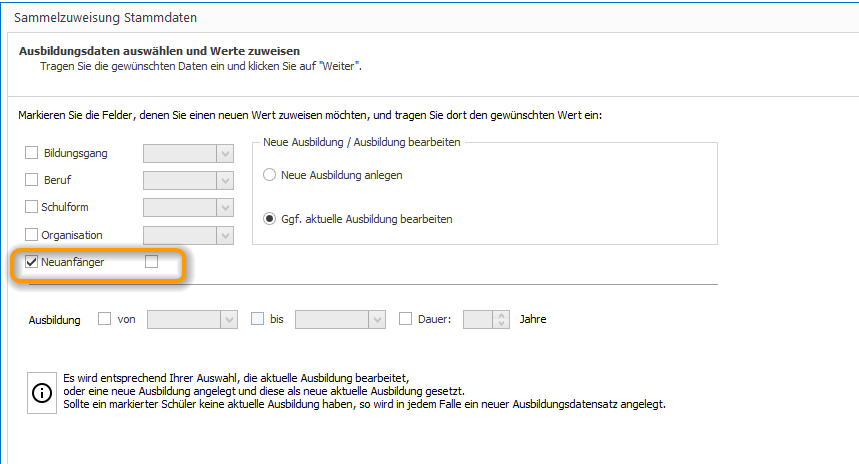The height and width of the screenshot is (464, 859).
Task: Check the bis checkbox
Action: tap(257, 319)
